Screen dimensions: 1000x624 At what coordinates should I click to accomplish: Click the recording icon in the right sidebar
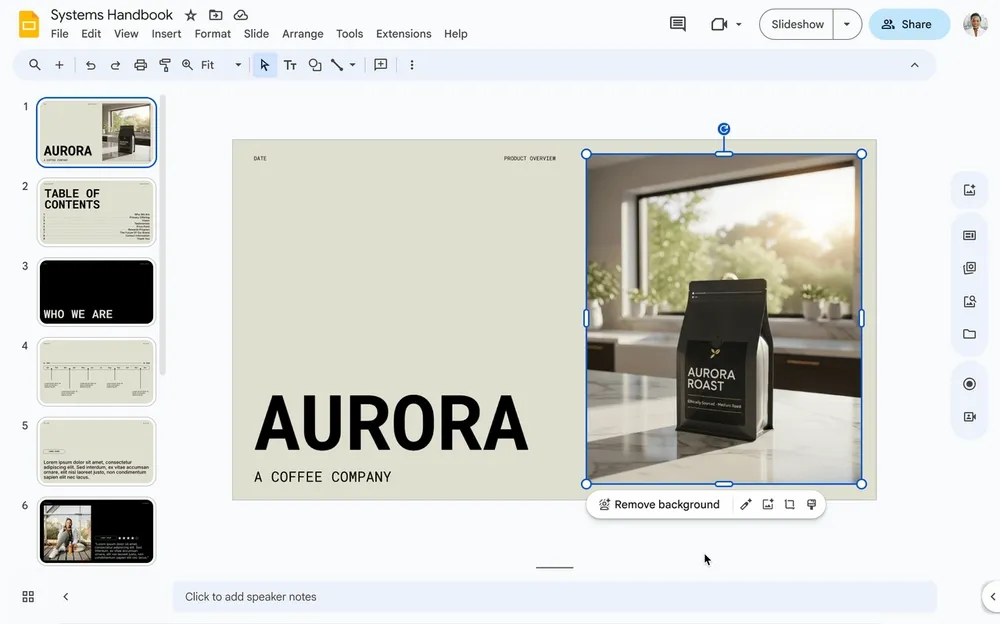[969, 383]
